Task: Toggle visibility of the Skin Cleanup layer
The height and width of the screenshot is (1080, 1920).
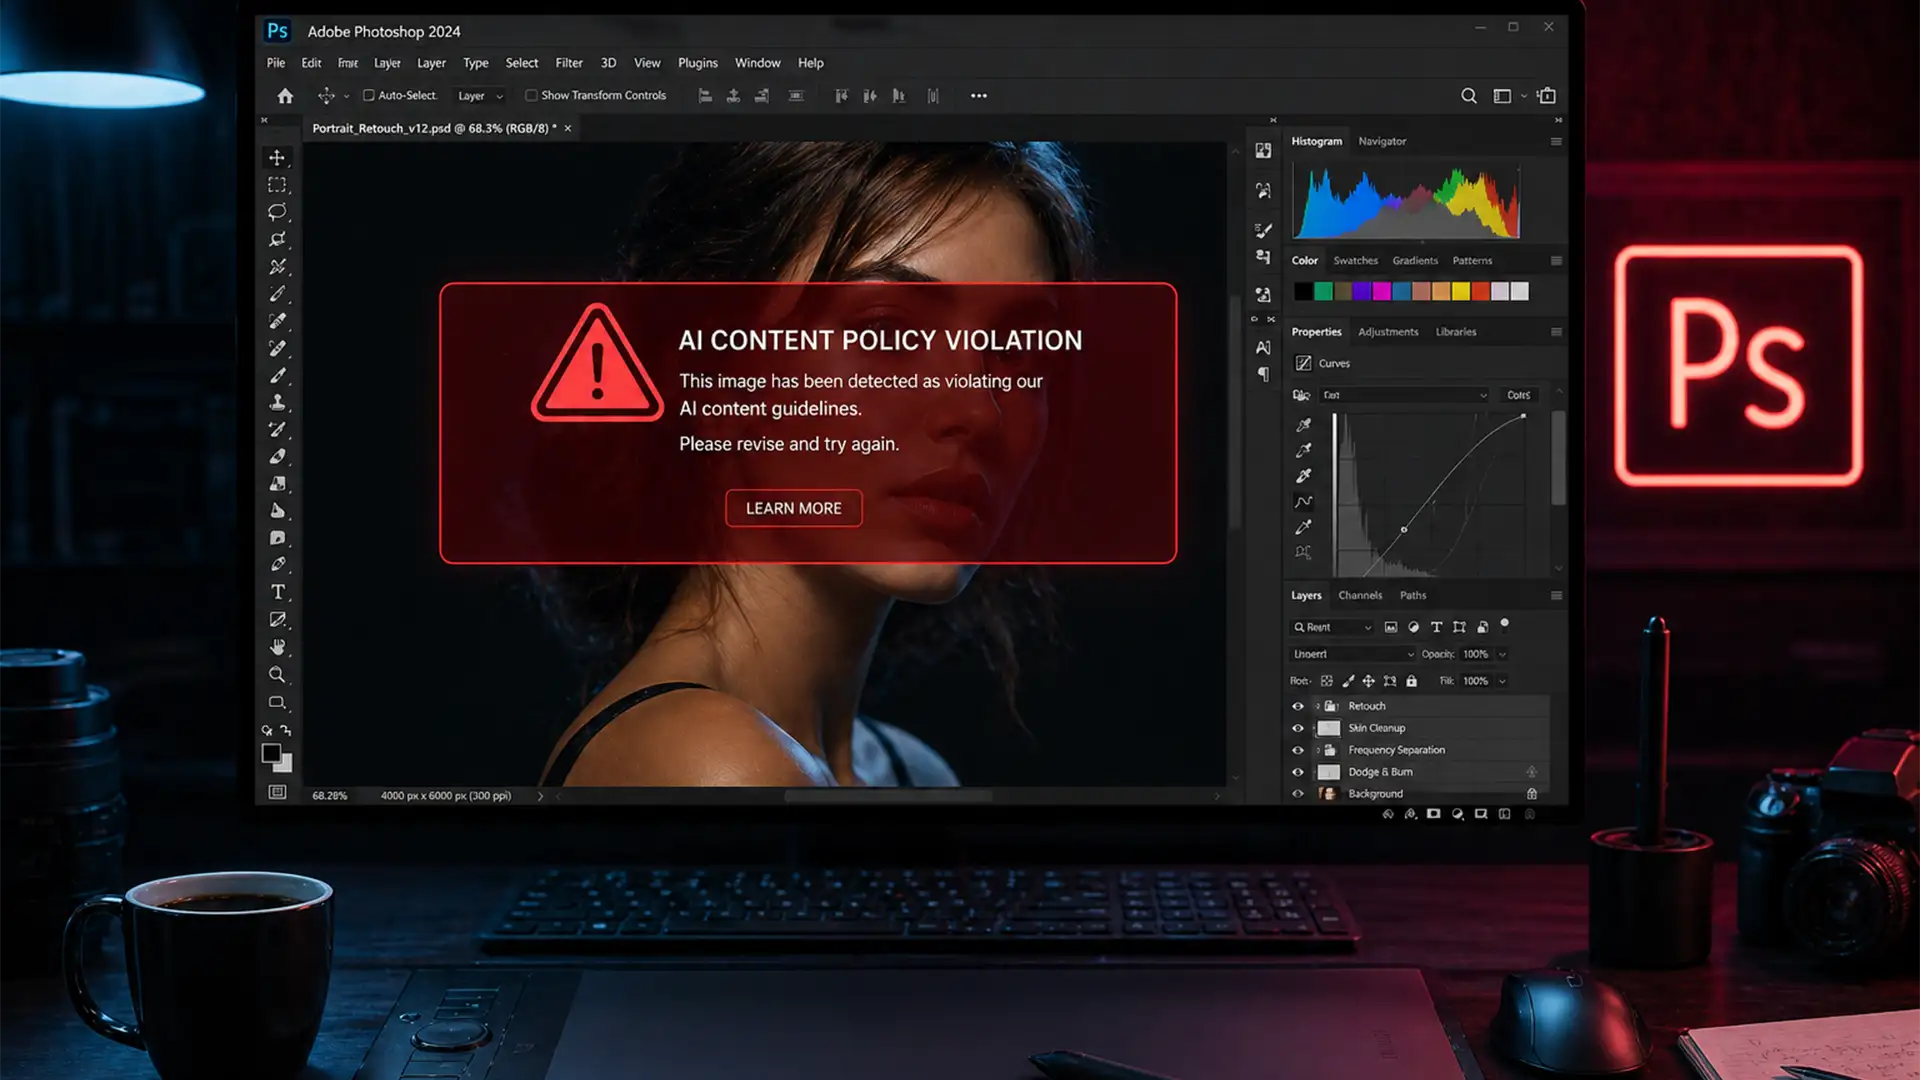Action: point(1298,728)
